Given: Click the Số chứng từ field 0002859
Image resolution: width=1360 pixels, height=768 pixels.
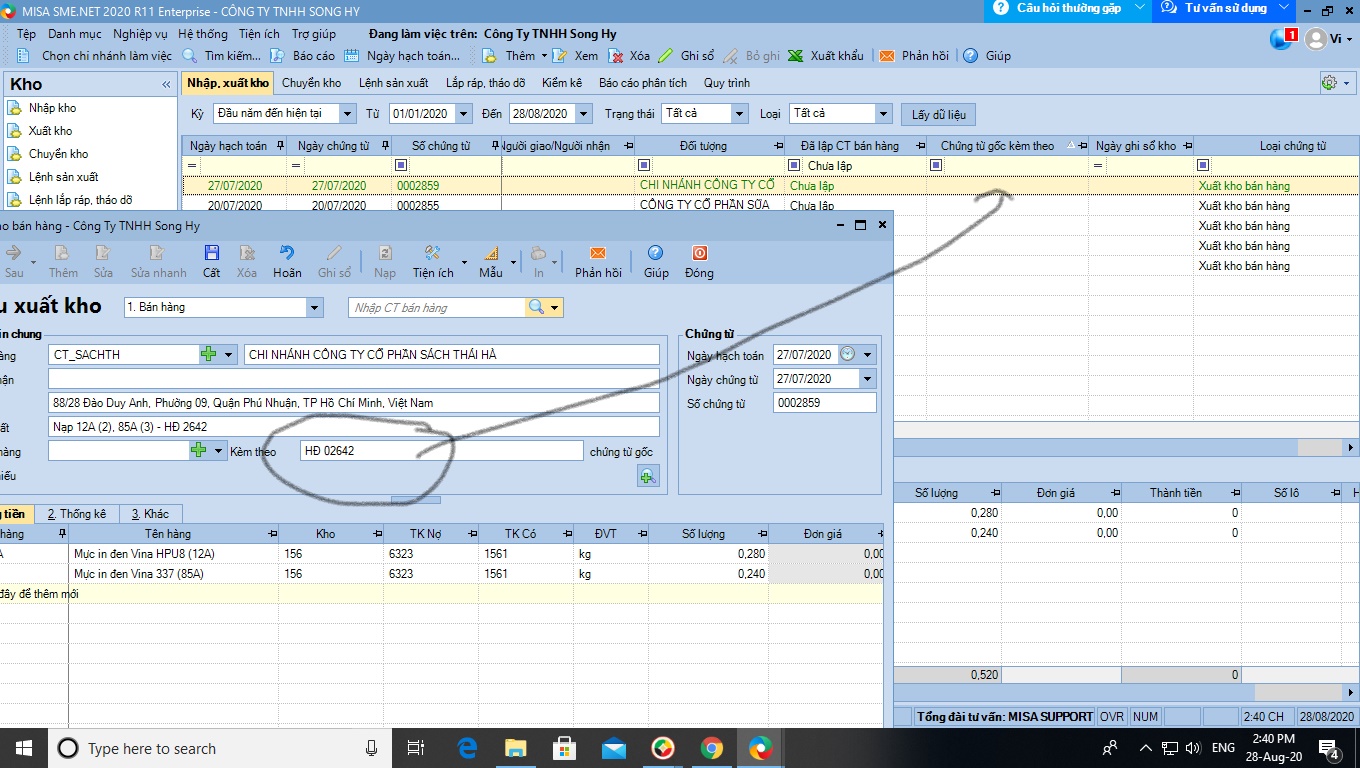Looking at the screenshot, I should click(x=824, y=403).
